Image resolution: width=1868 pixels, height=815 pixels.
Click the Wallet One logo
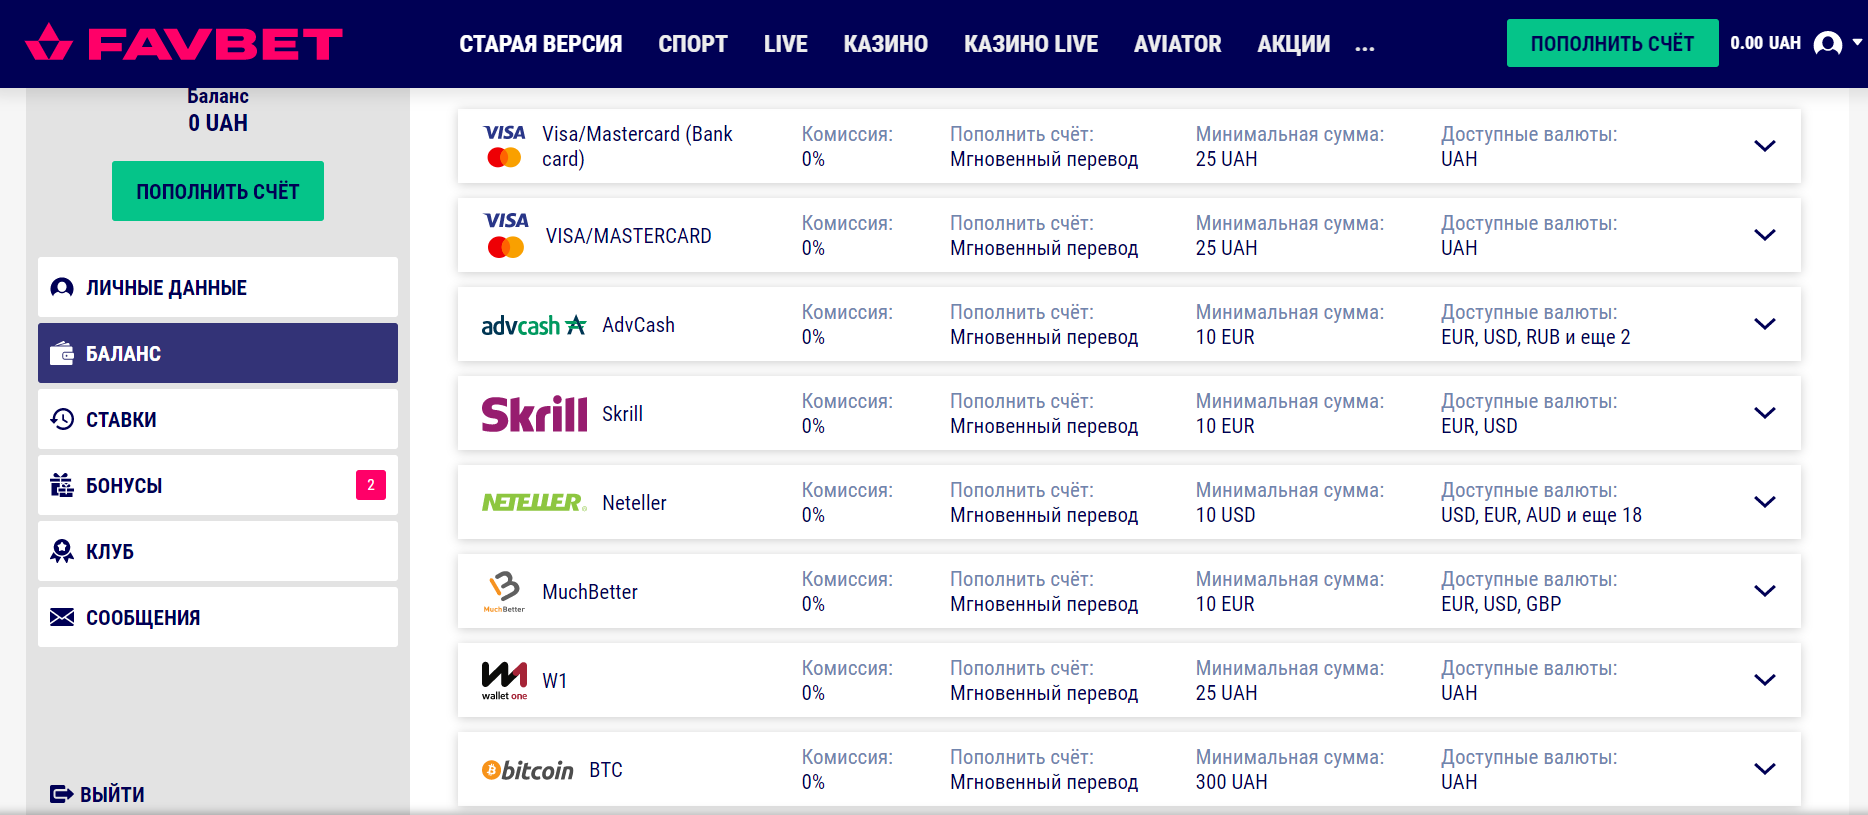click(x=504, y=680)
